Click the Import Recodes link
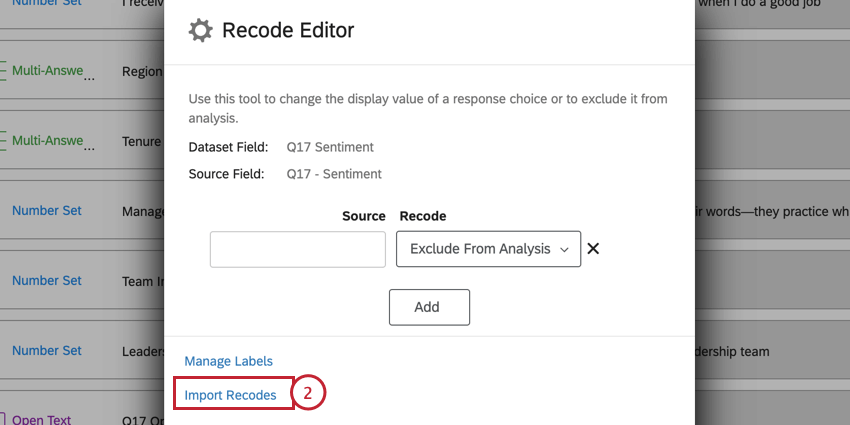Image resolution: width=850 pixels, height=425 pixels. click(x=231, y=395)
